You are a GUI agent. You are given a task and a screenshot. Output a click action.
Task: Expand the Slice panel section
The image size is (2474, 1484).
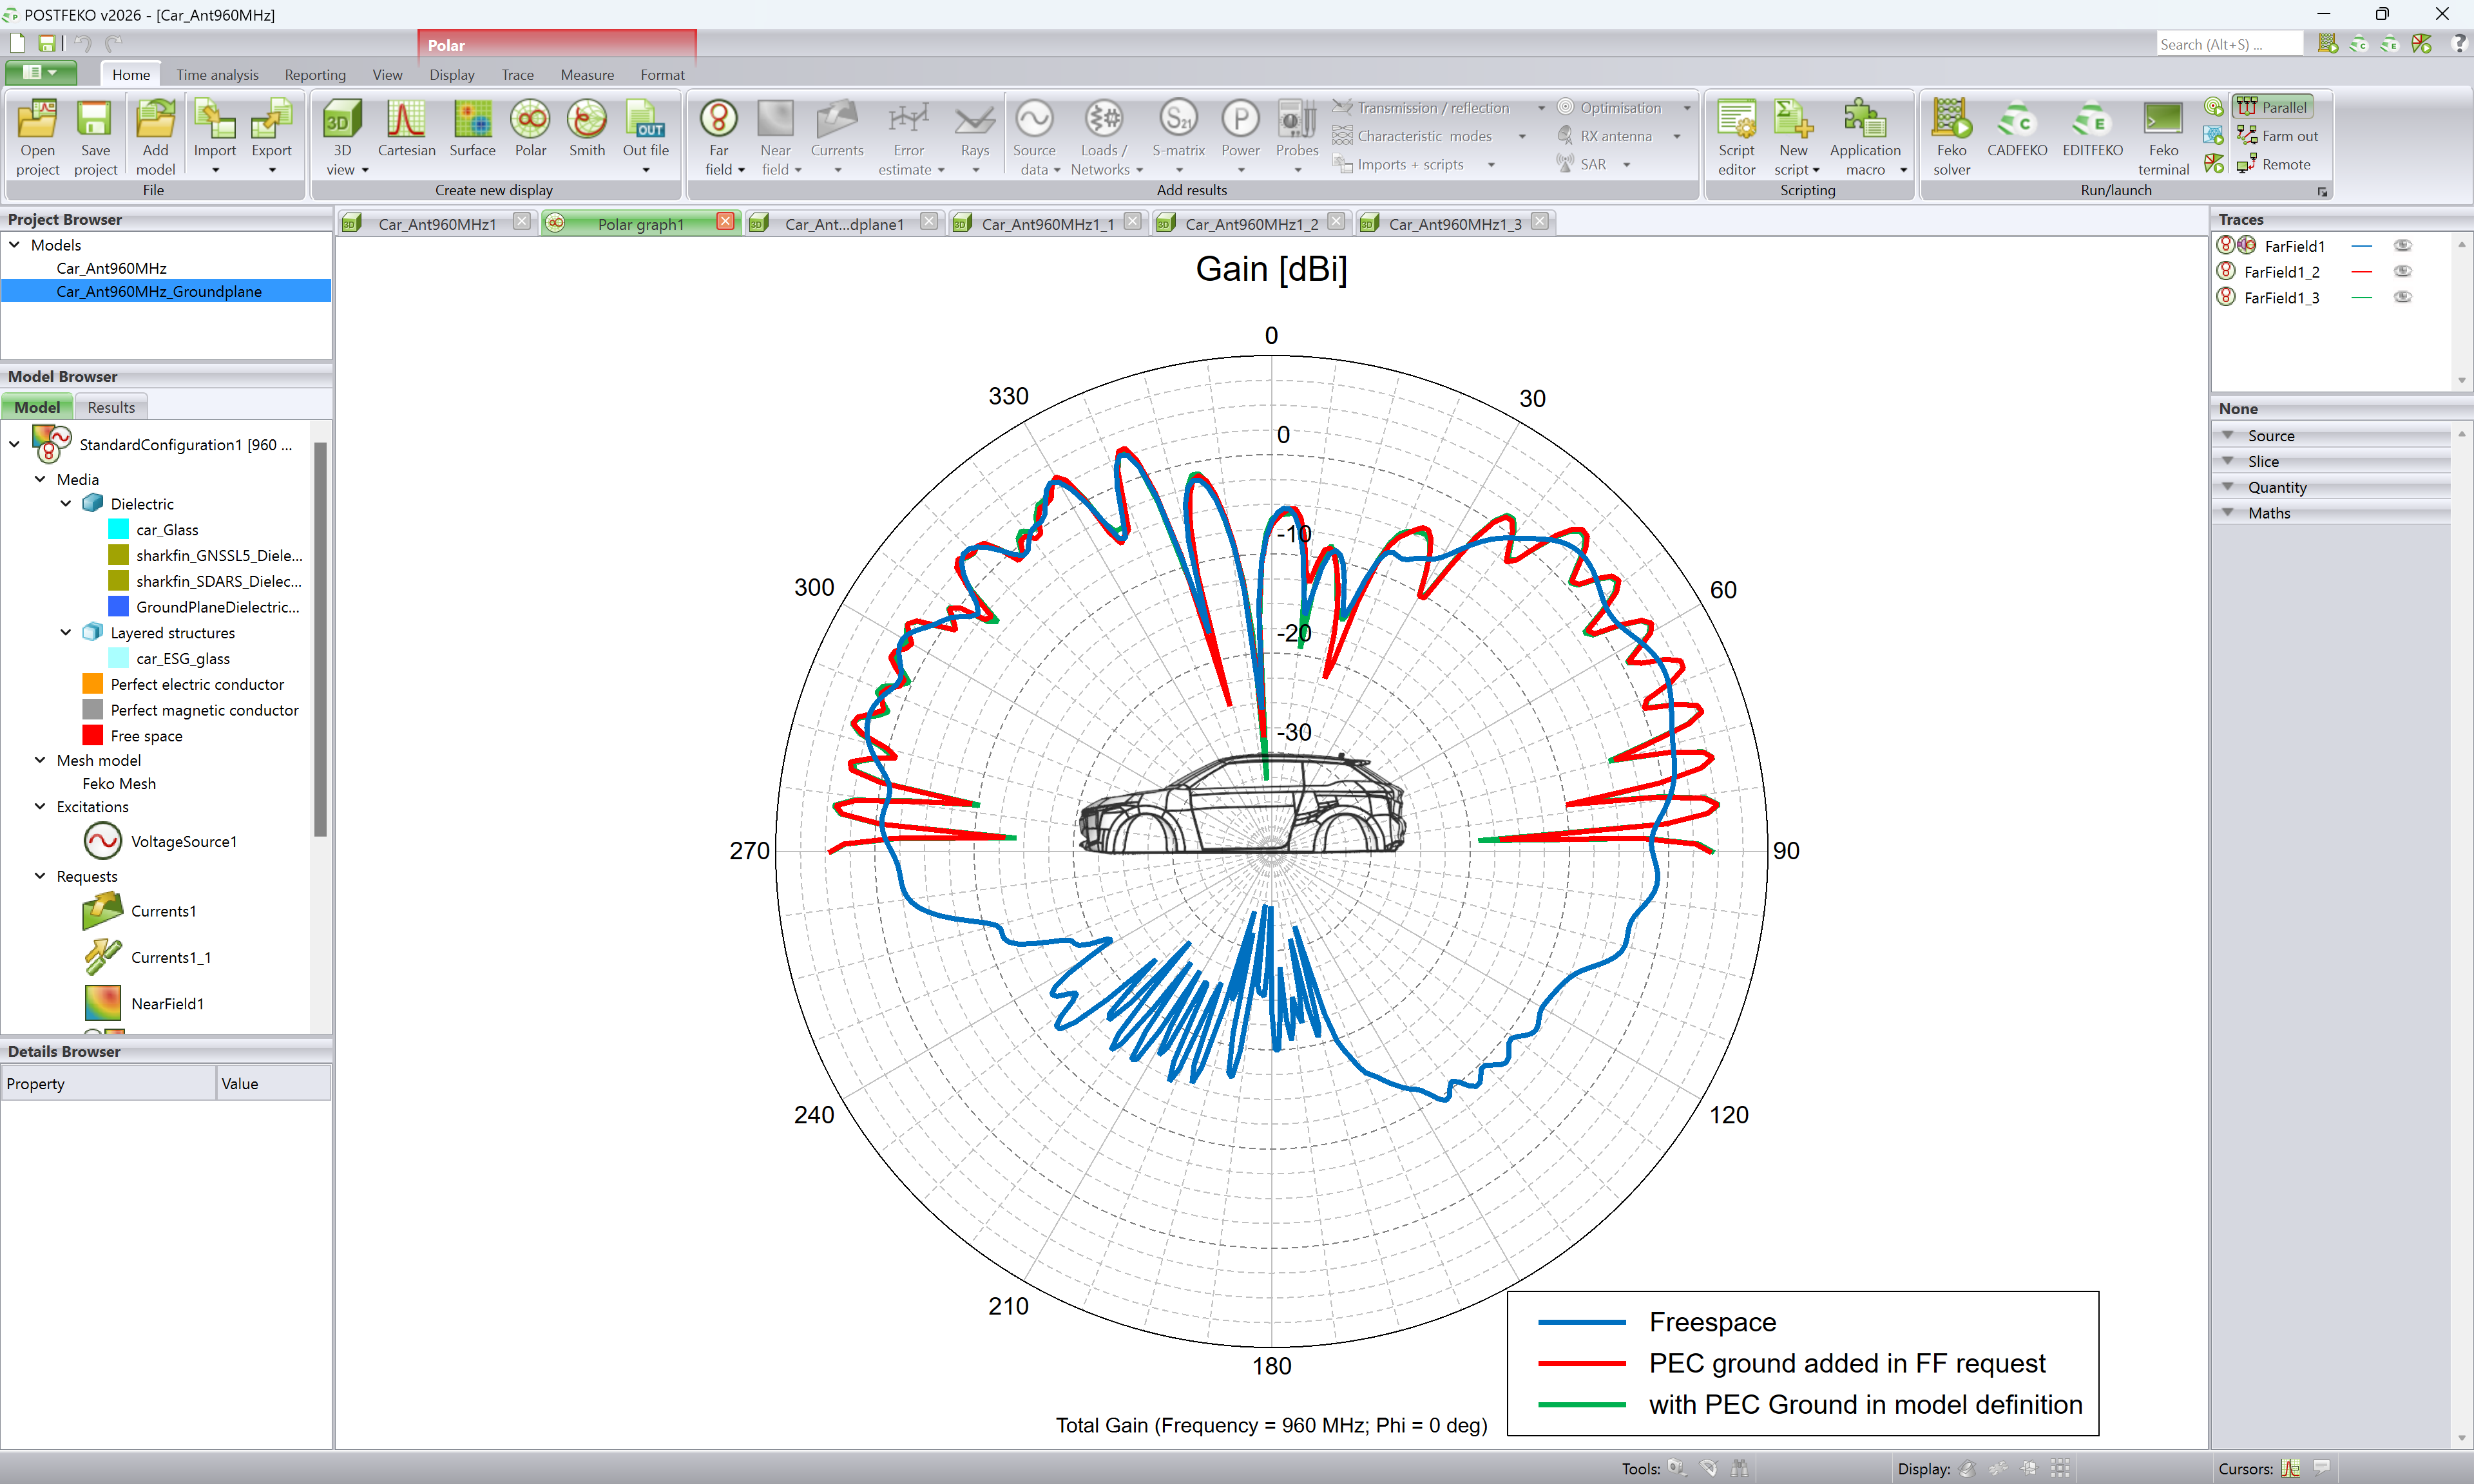tap(2330, 461)
